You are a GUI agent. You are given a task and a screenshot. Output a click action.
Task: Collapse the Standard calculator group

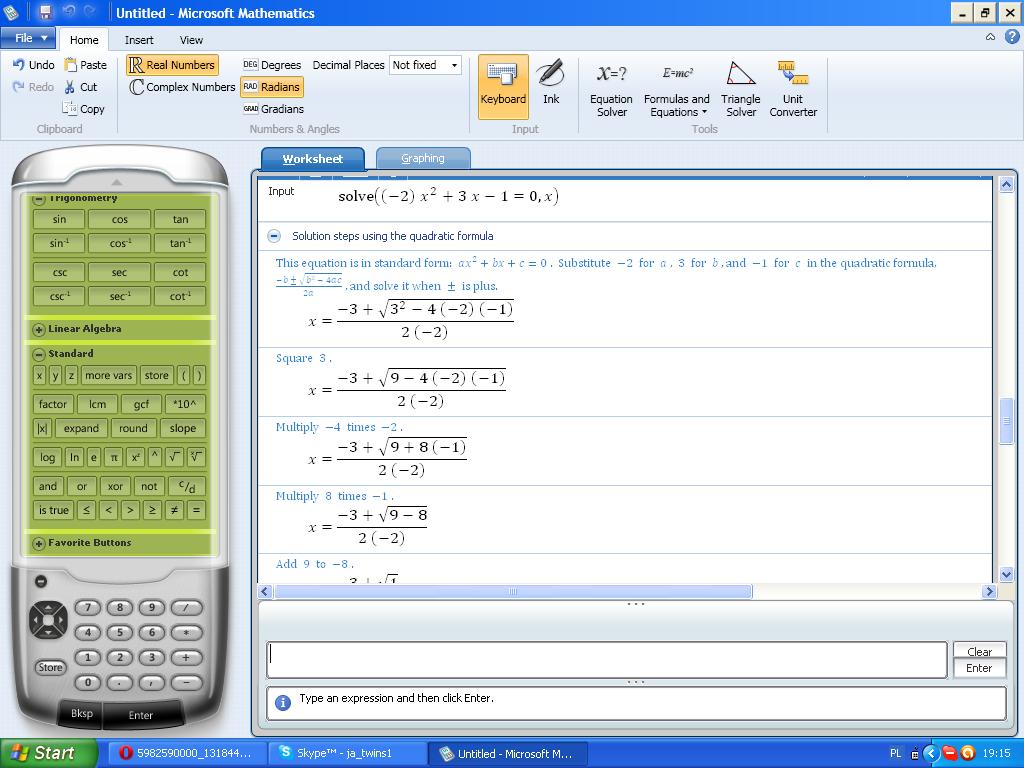click(x=39, y=354)
